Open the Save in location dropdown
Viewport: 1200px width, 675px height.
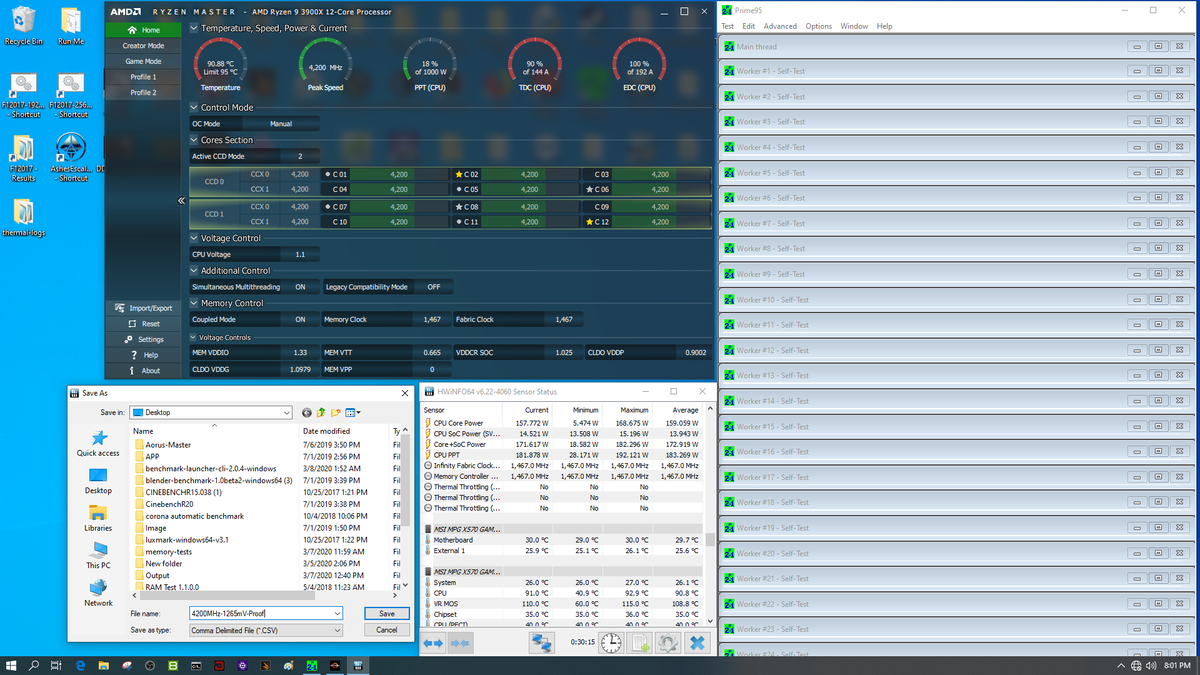[286, 412]
